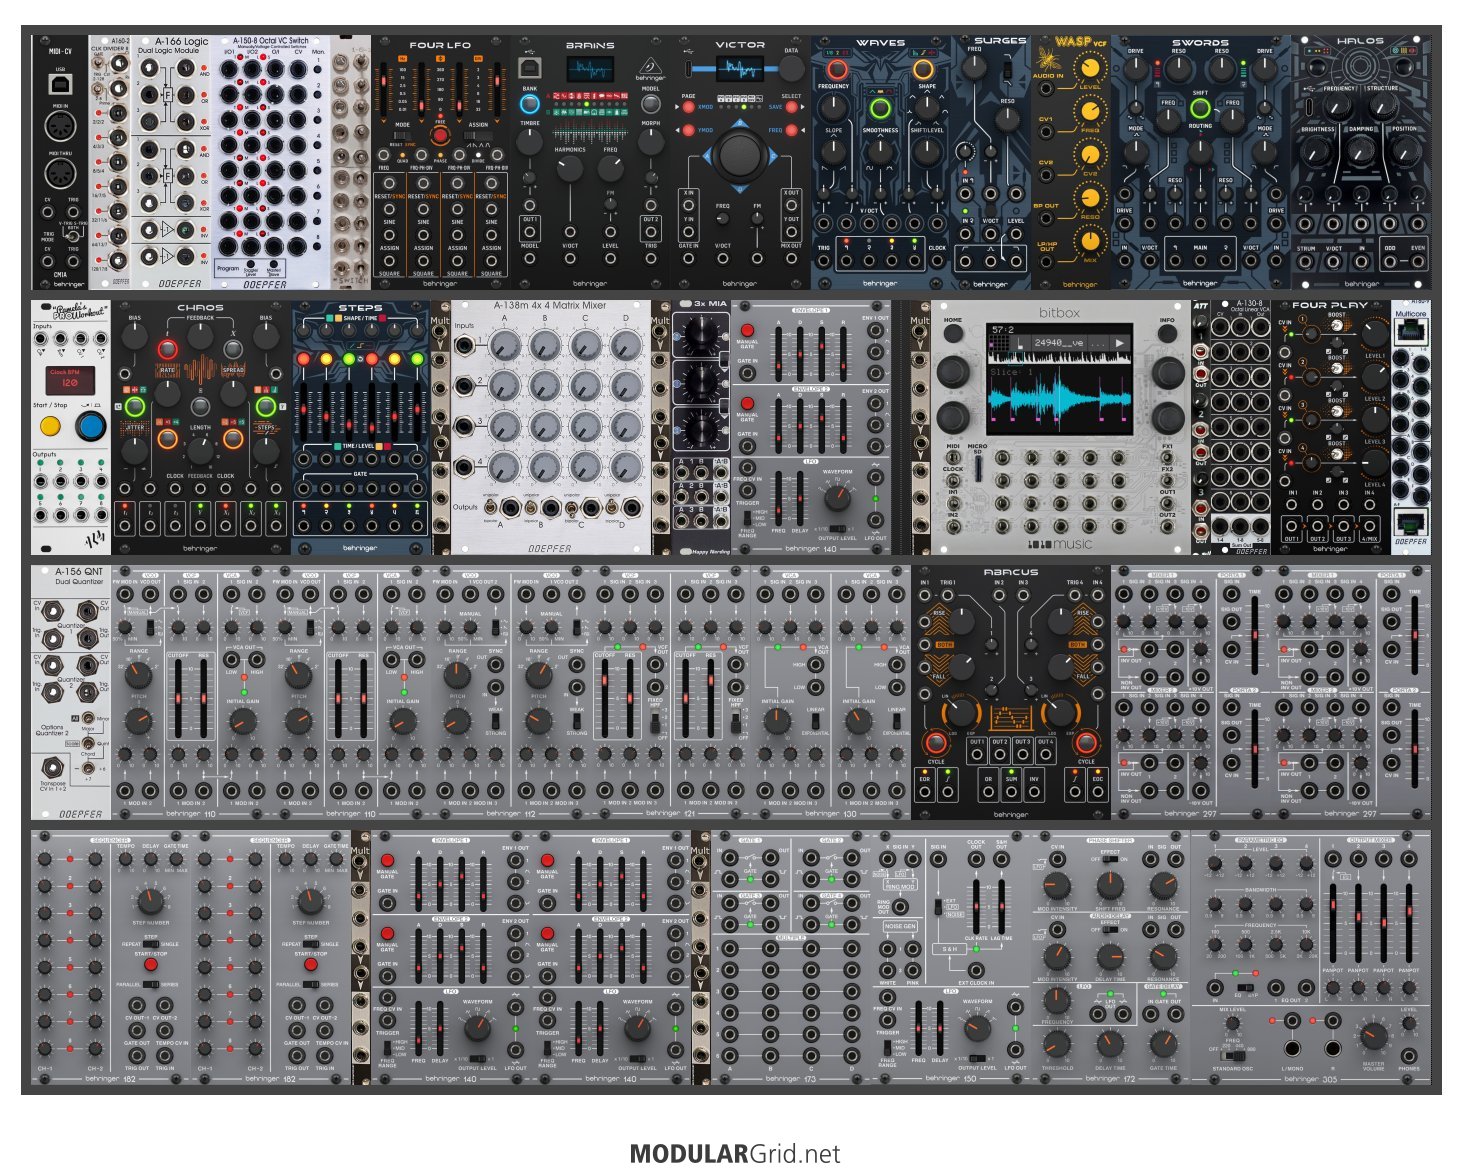Image resolution: width=1472 pixels, height=1175 pixels.
Task: Click the MIX OUT jack on Victor
Action: [x=791, y=258]
